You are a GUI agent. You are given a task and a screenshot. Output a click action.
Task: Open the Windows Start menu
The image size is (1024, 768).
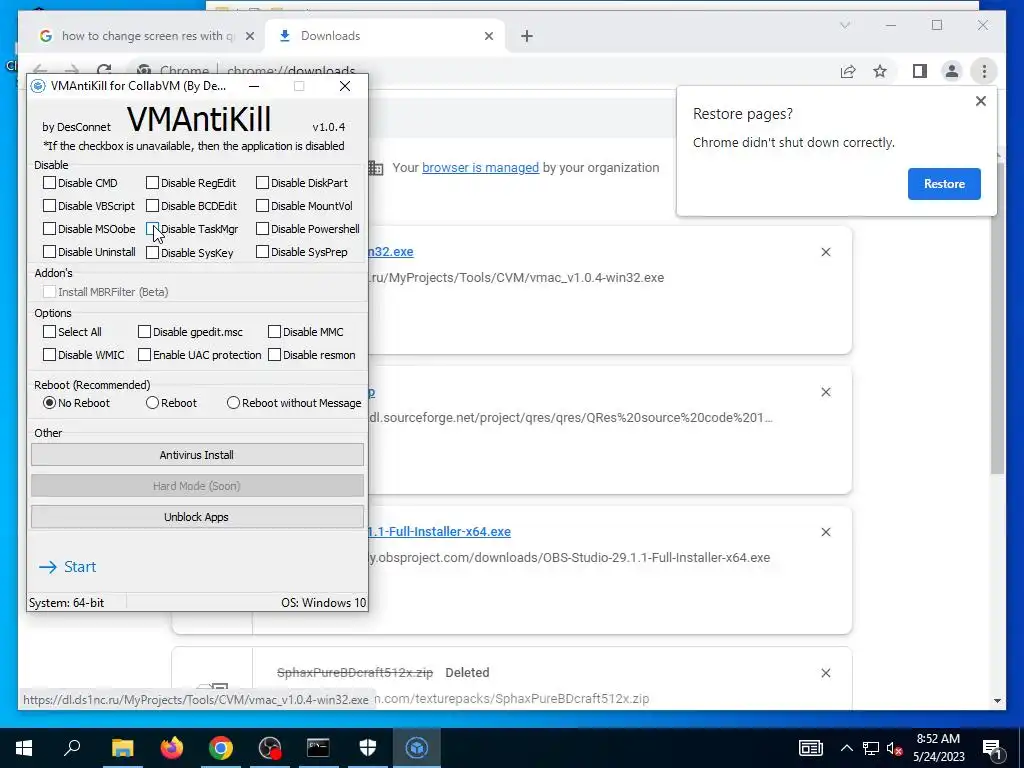(x=24, y=748)
